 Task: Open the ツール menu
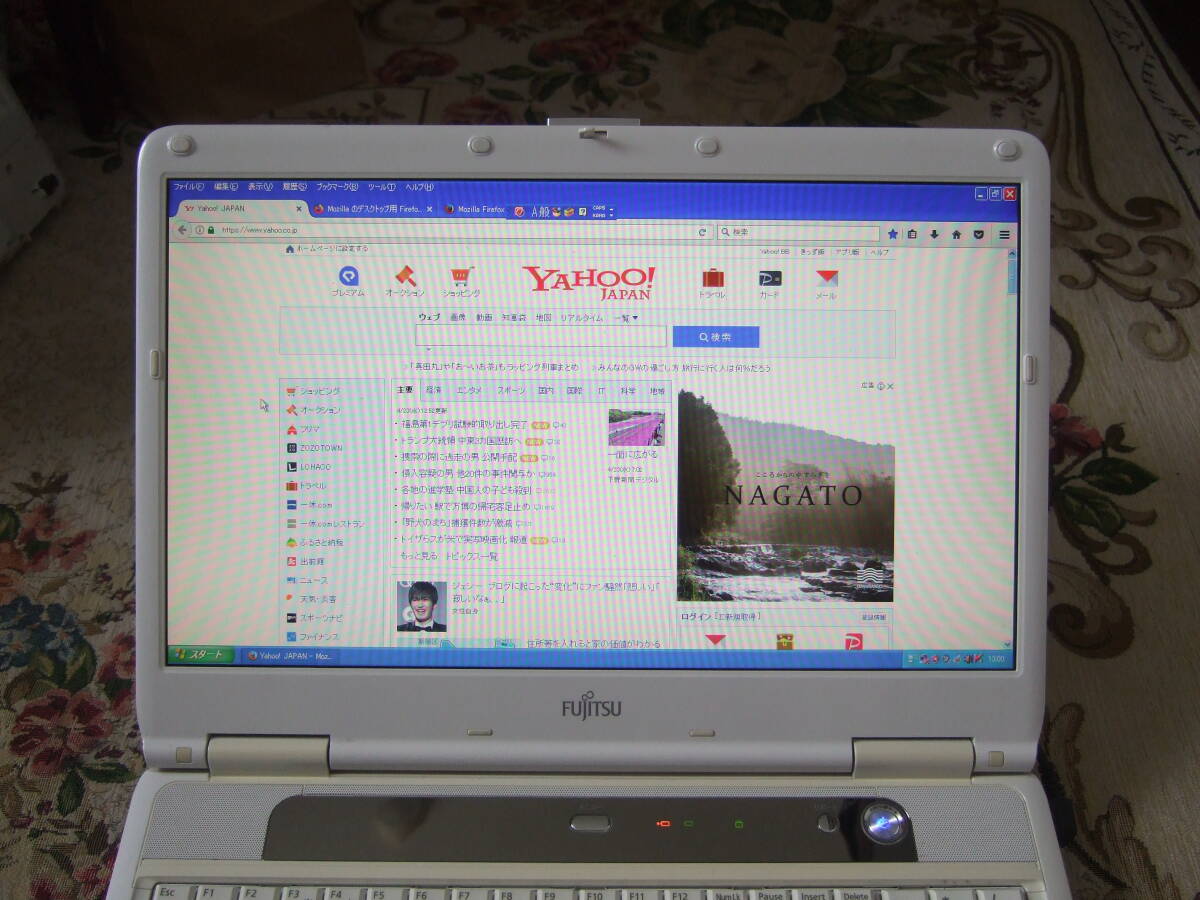[381, 187]
